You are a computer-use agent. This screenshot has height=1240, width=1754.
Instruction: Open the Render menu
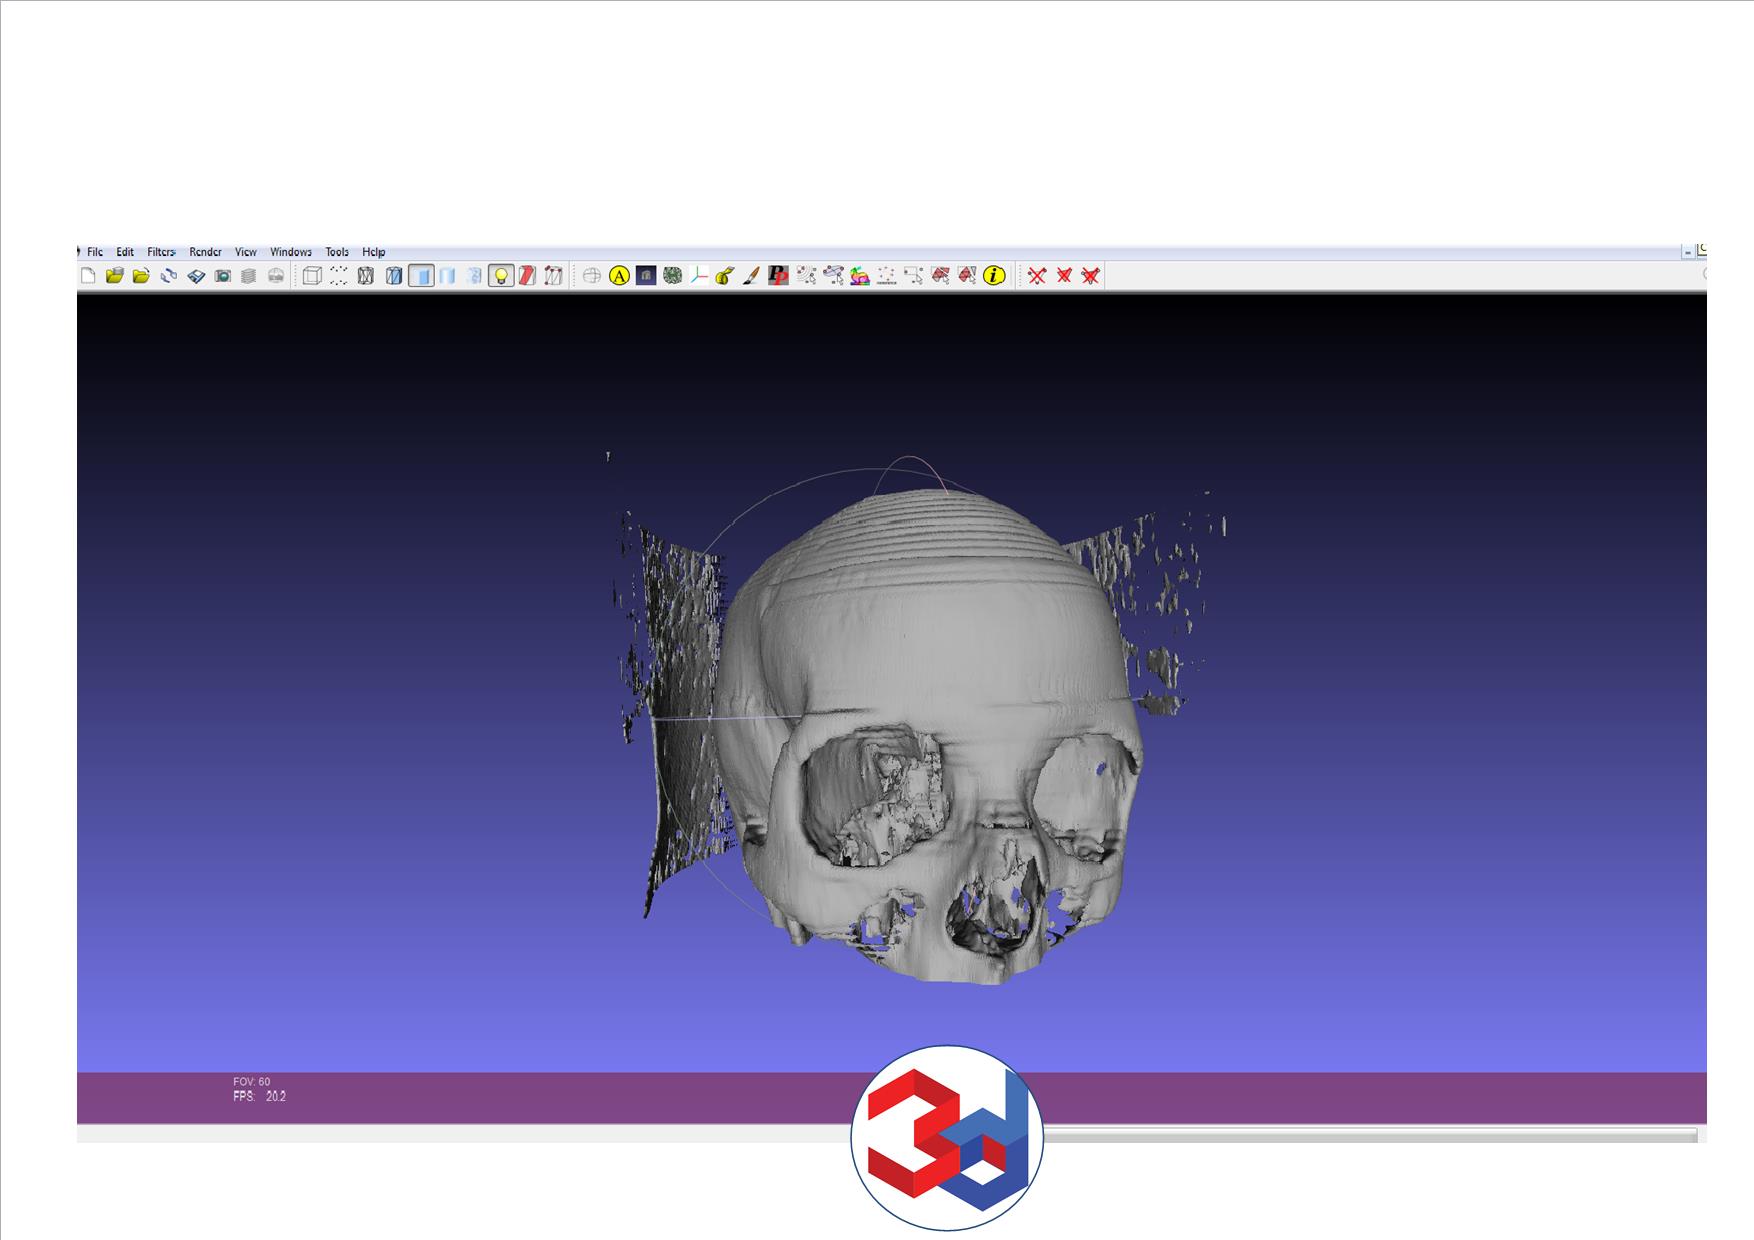coord(206,252)
